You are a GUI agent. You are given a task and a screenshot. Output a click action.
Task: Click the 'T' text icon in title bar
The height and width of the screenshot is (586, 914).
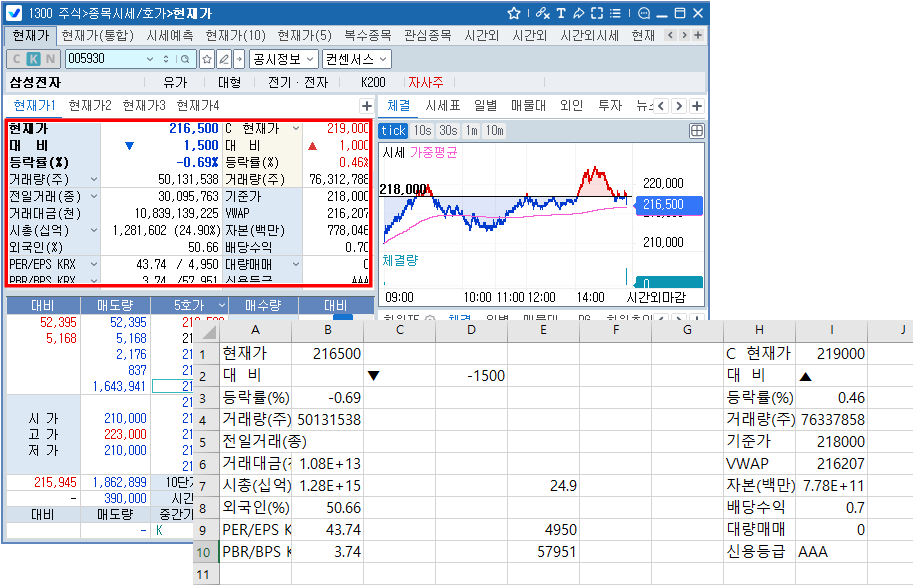click(x=561, y=13)
